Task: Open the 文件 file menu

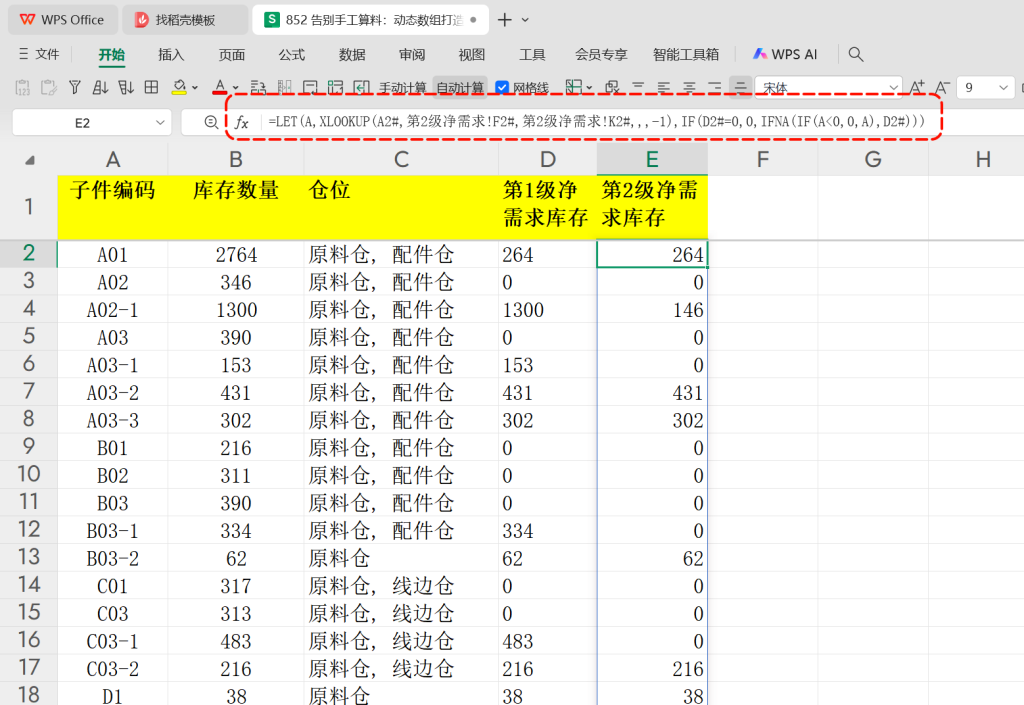Action: click(x=39, y=54)
